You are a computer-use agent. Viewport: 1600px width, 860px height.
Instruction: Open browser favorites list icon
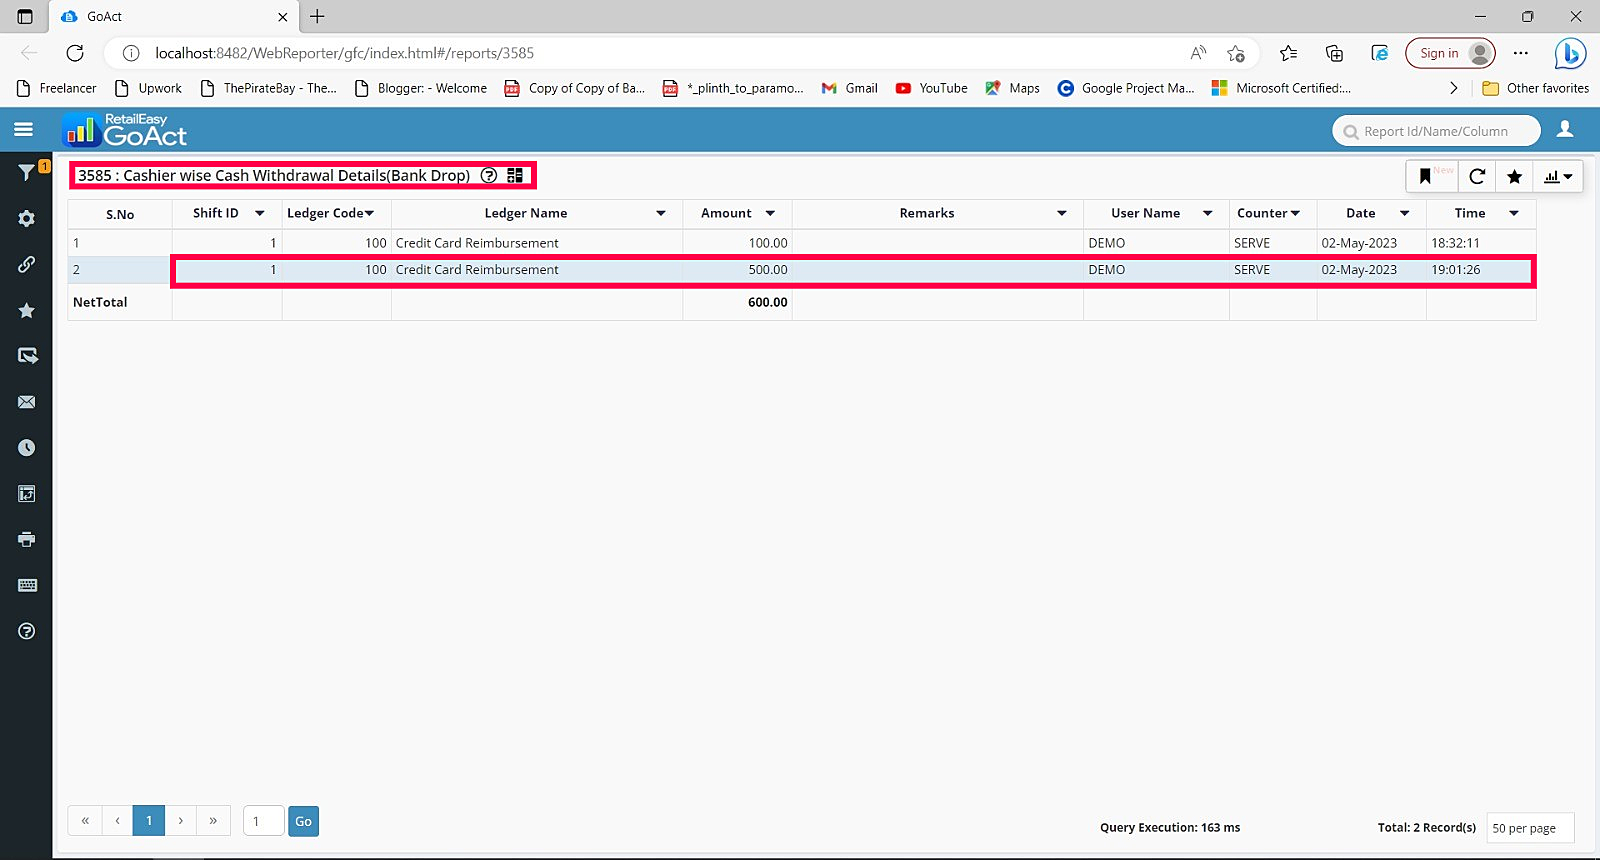(x=1288, y=53)
